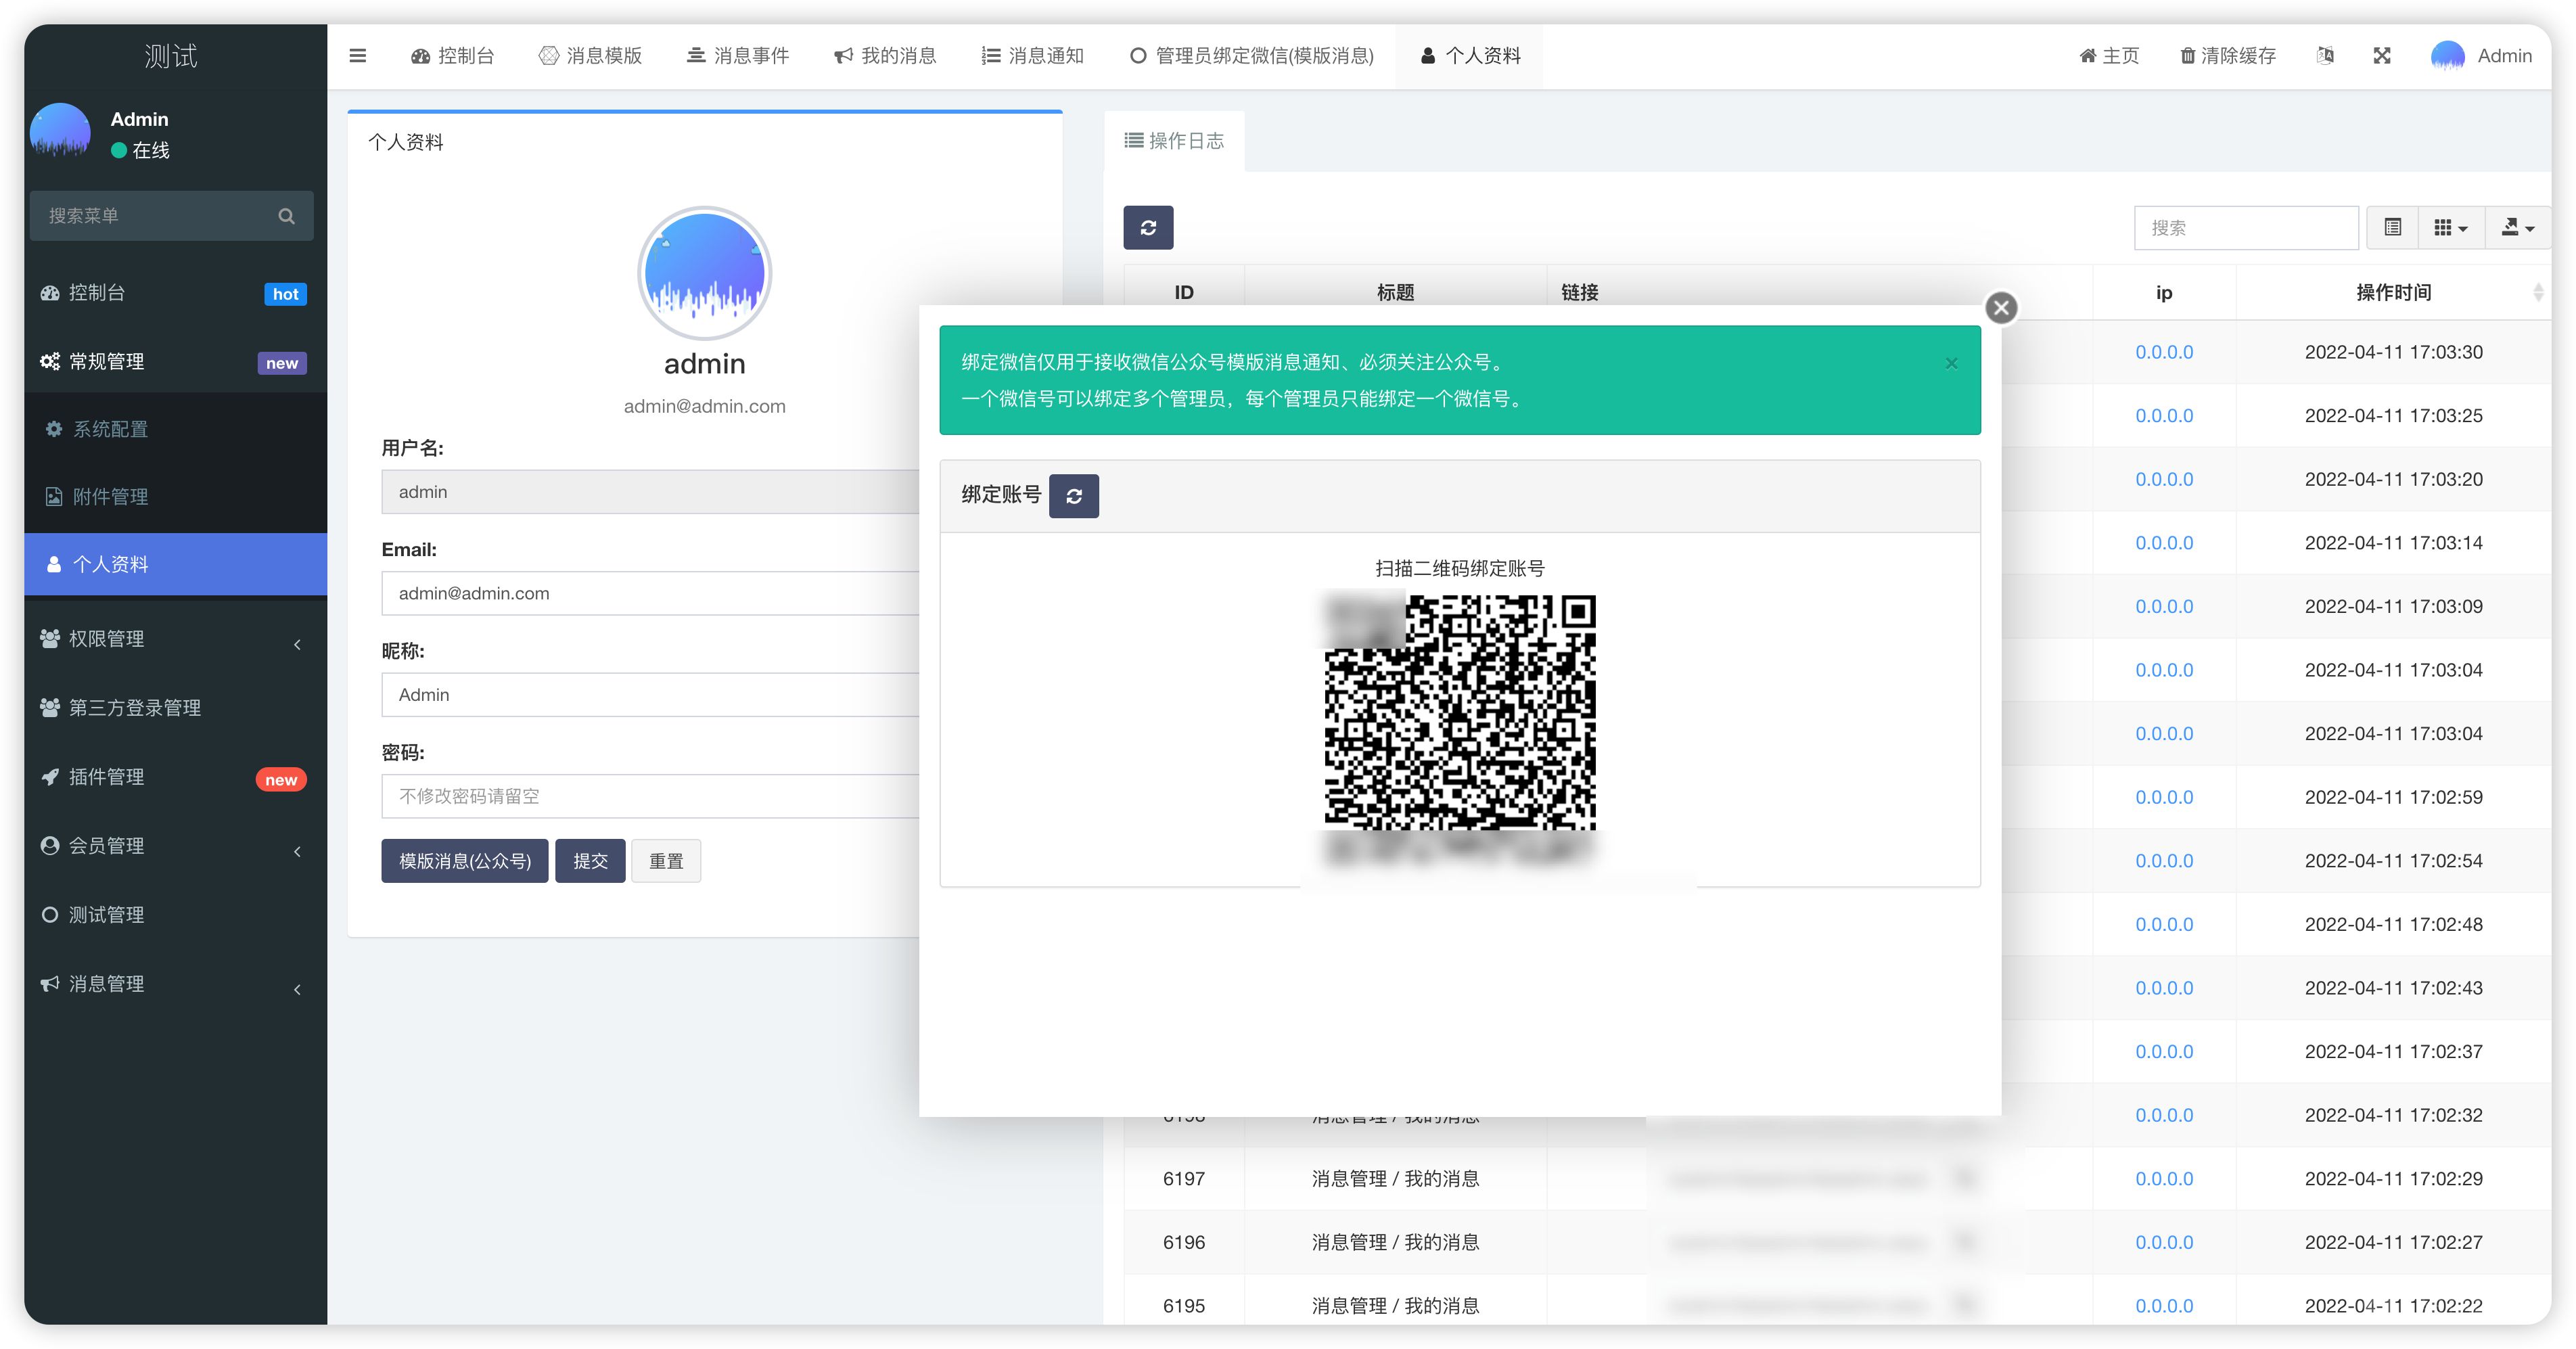Screen dimensions: 2576x1349
Task: Open 插件管理 in the sidebar
Action: [x=176, y=777]
